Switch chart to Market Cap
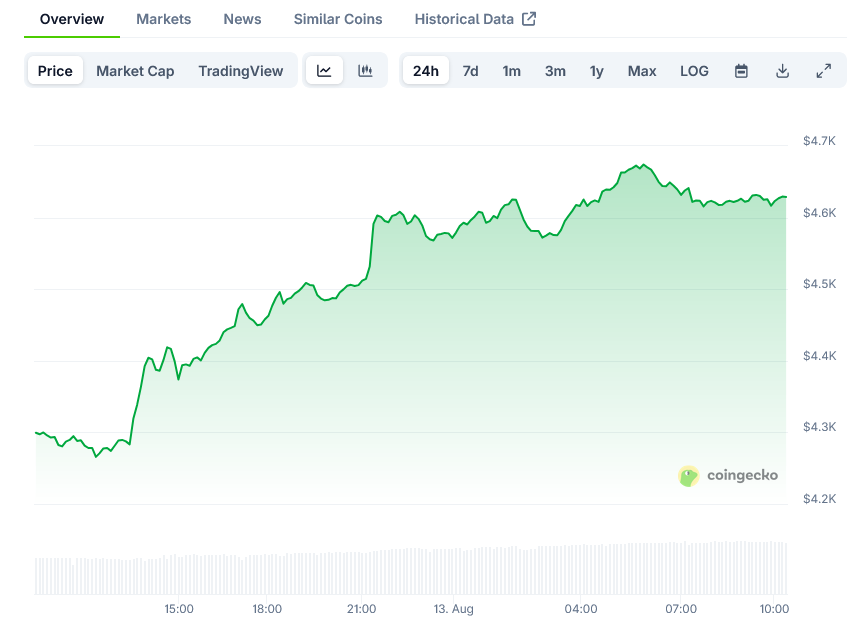Screen dimensions: 847x627 (x=135, y=71)
